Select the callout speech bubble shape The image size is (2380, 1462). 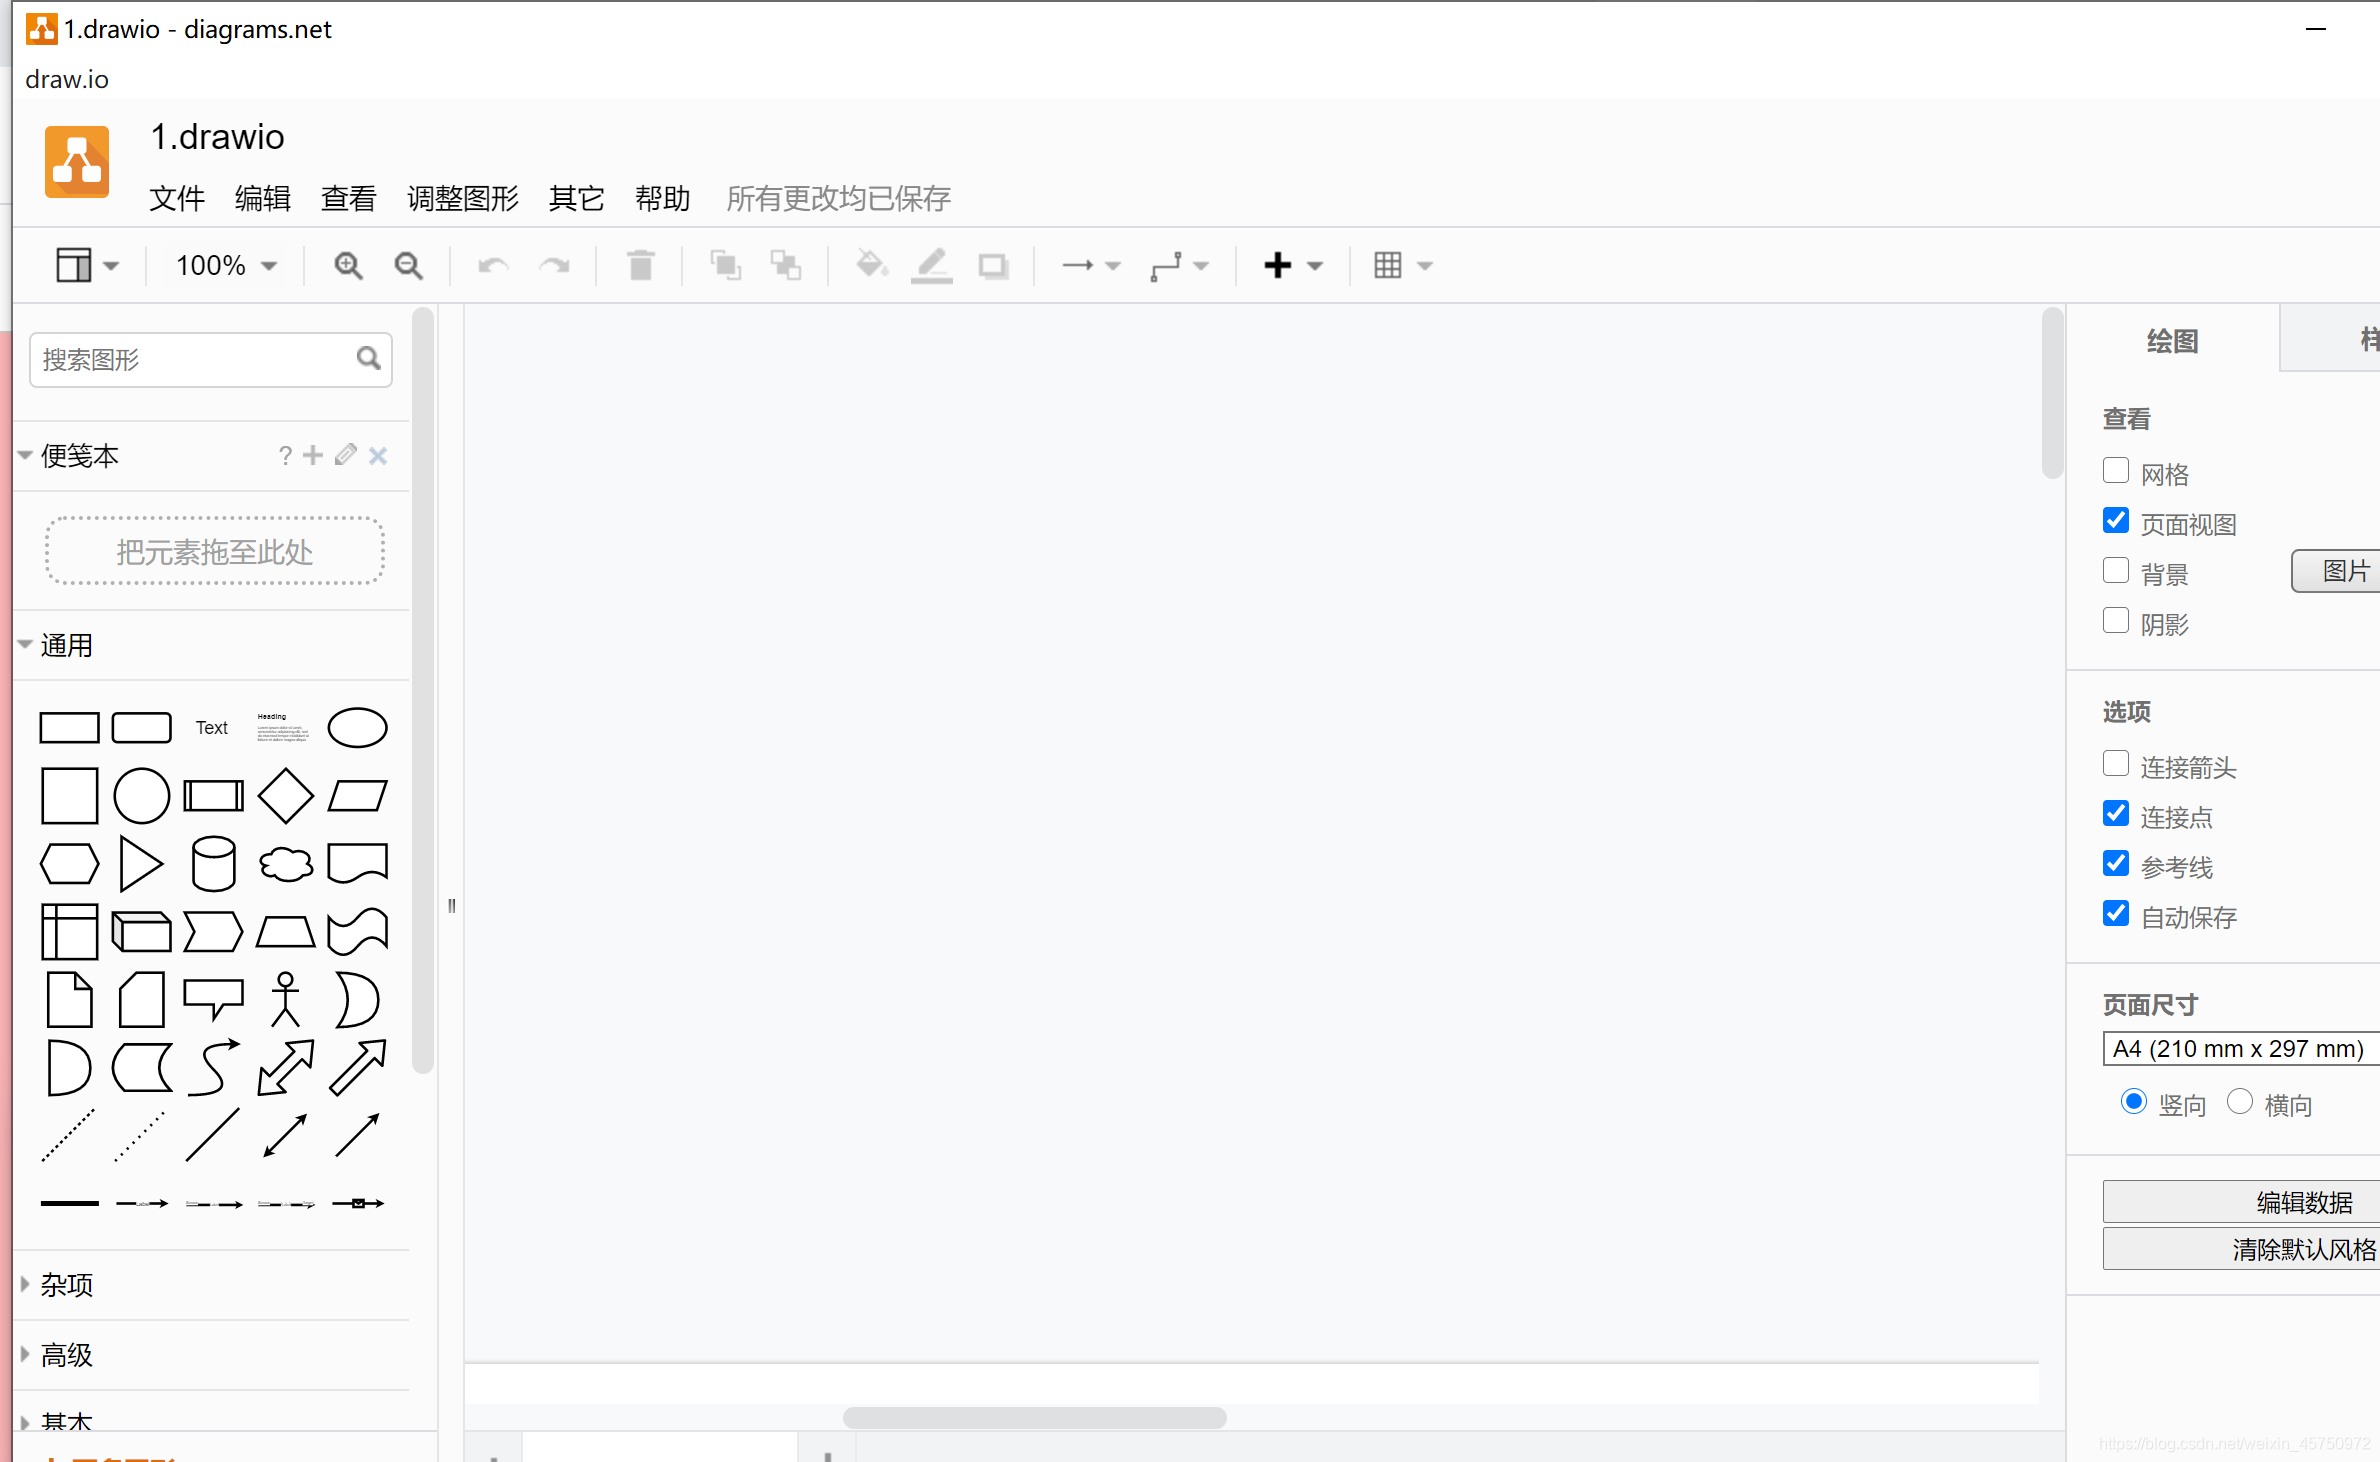coord(213,1000)
